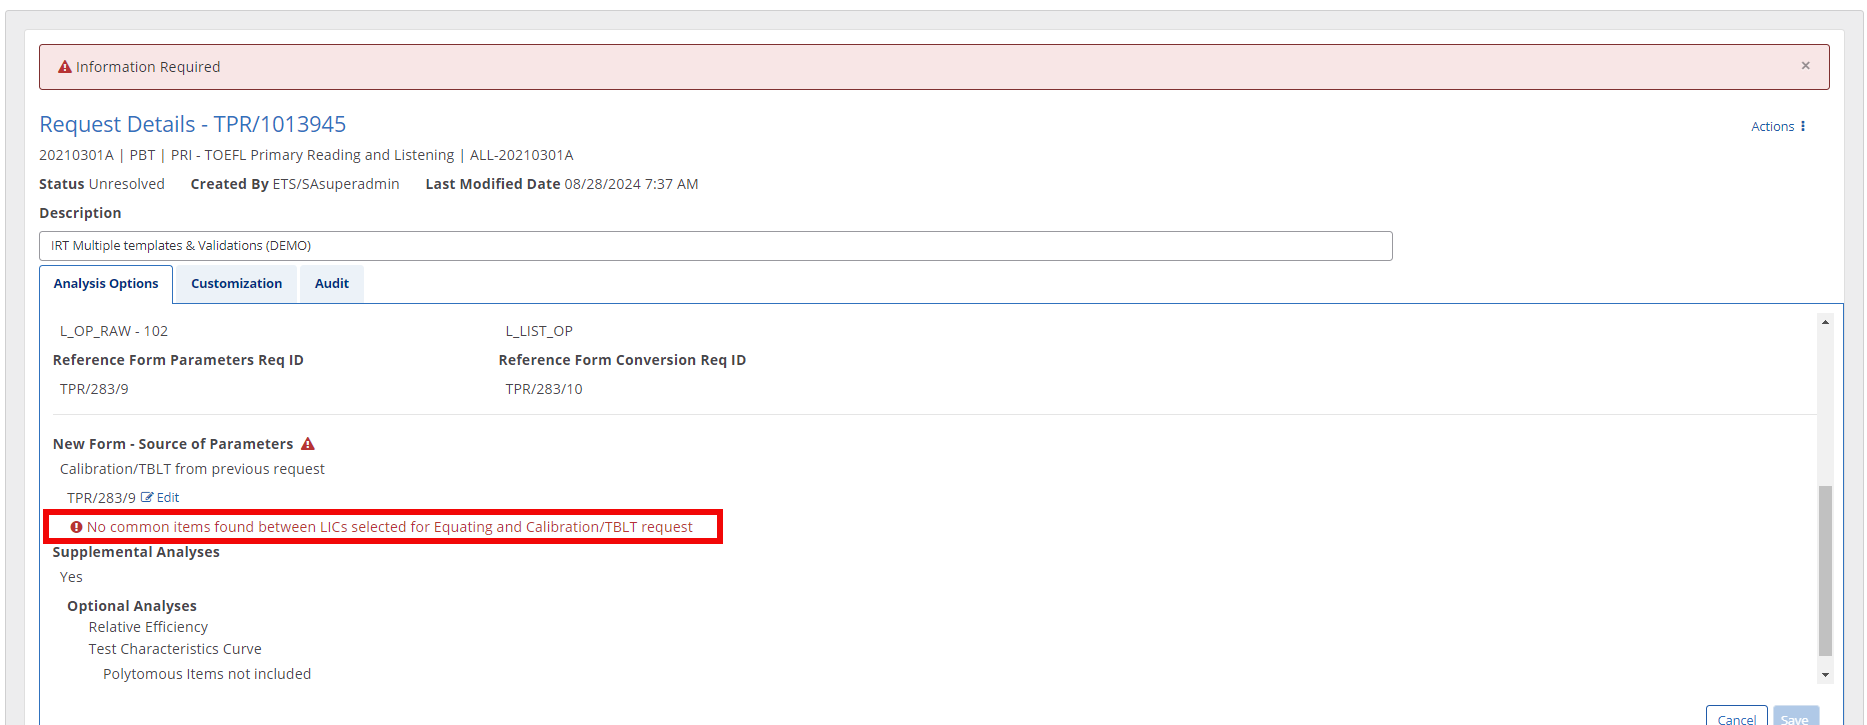The height and width of the screenshot is (725, 1867).
Task: Click the pencil edit icon beside Edit
Action: click(x=147, y=498)
